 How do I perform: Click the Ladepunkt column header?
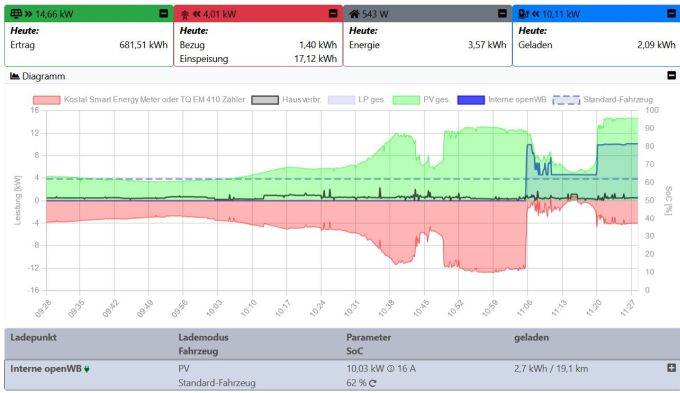33,337
